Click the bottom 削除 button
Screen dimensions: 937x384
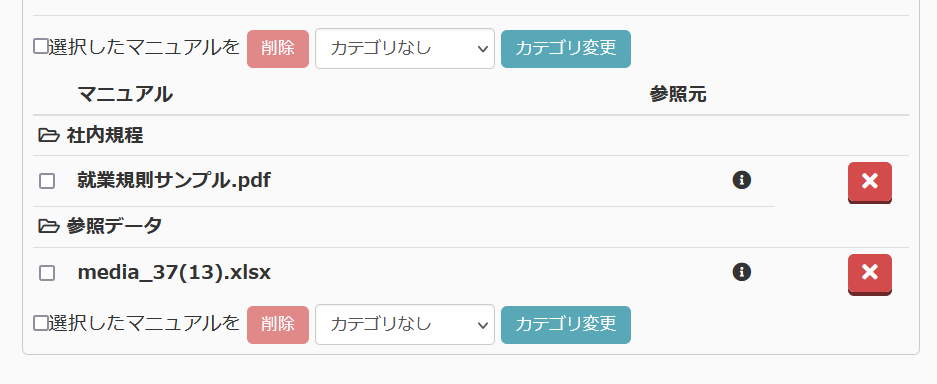pos(278,325)
